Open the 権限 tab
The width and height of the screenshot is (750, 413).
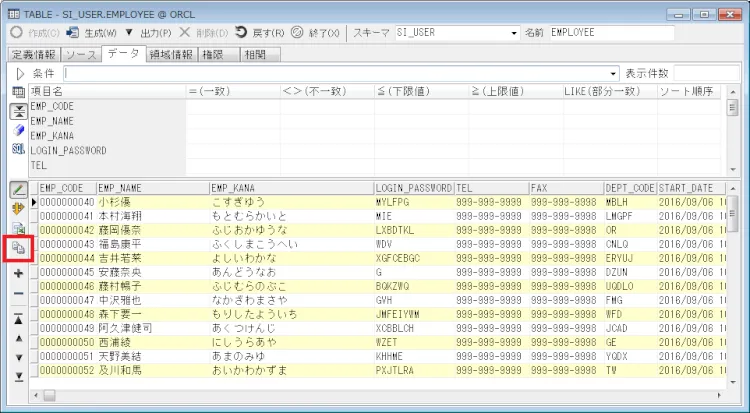coord(219,55)
